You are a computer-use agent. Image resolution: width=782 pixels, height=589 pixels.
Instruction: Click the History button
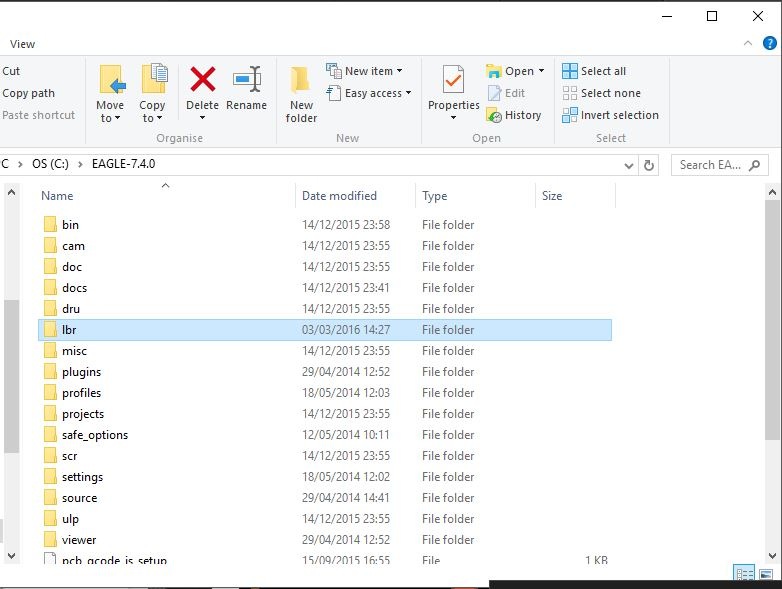point(514,115)
